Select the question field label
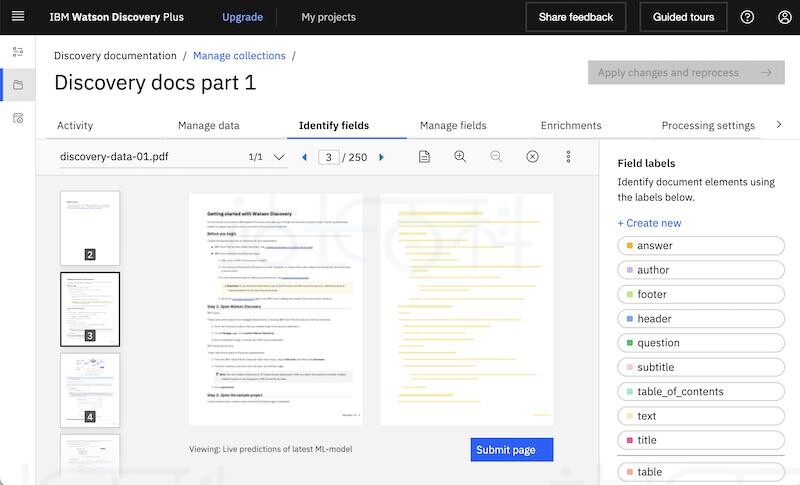 coord(701,343)
